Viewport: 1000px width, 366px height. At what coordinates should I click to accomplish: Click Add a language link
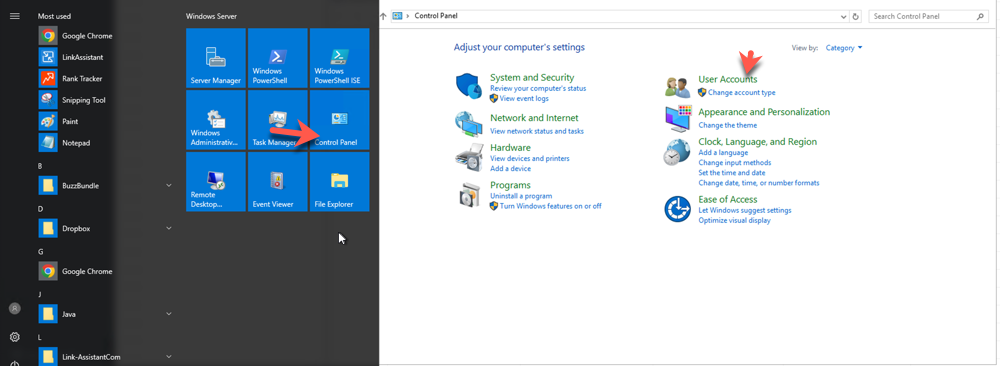[x=723, y=153]
